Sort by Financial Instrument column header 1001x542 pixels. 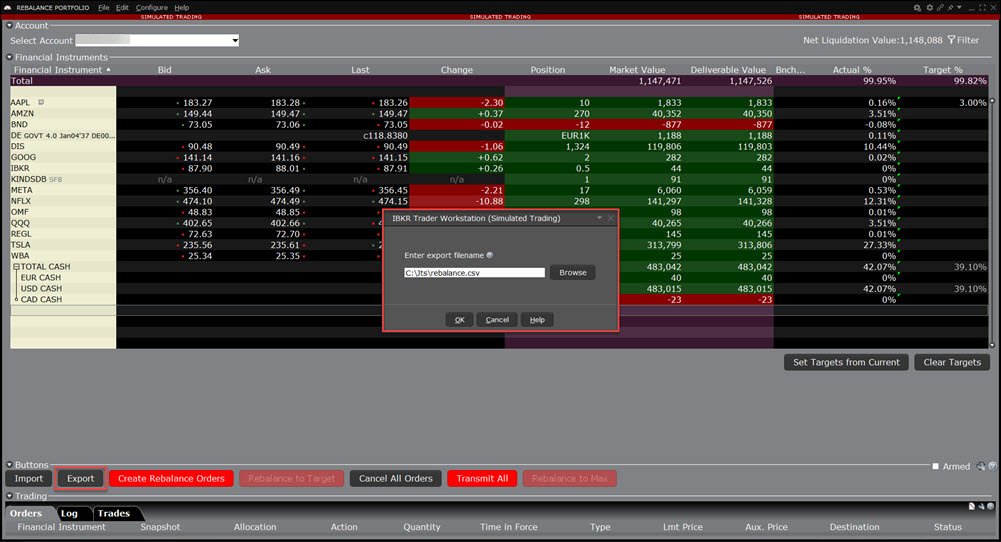(x=63, y=70)
